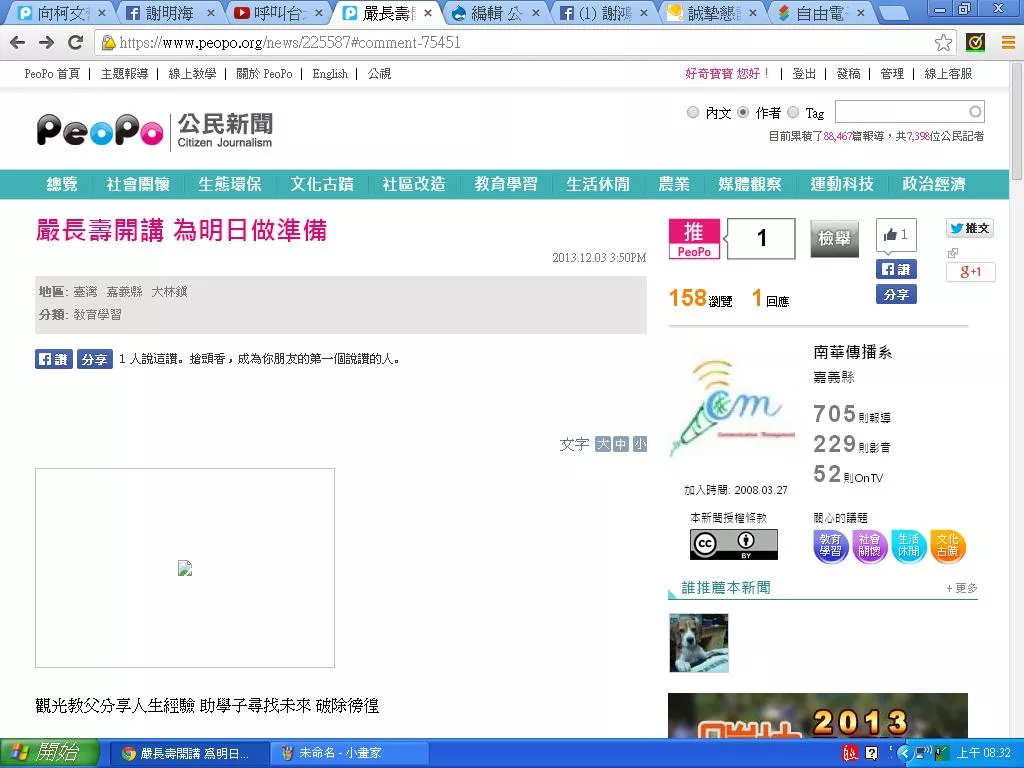The height and width of the screenshot is (768, 1024).
Task: Set font size to medium (中)
Action: click(620, 444)
